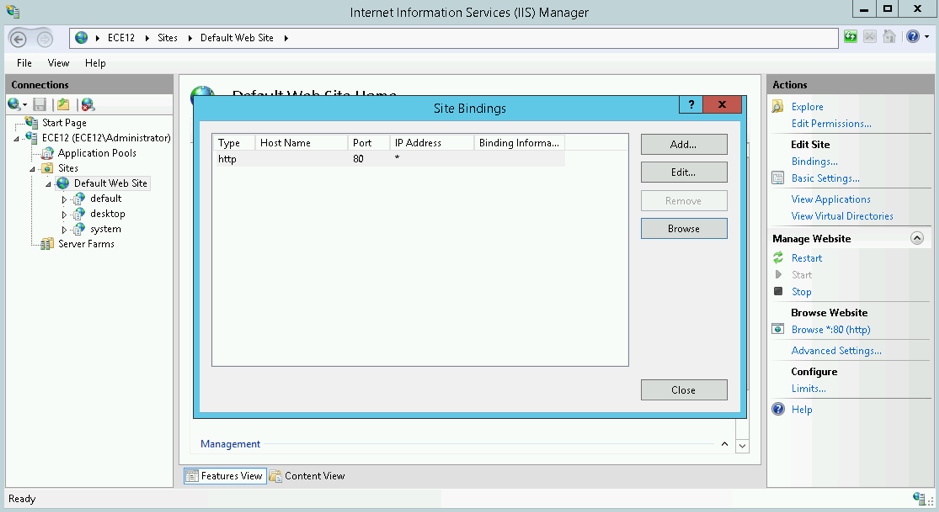Click the status bar network icon

point(919,498)
